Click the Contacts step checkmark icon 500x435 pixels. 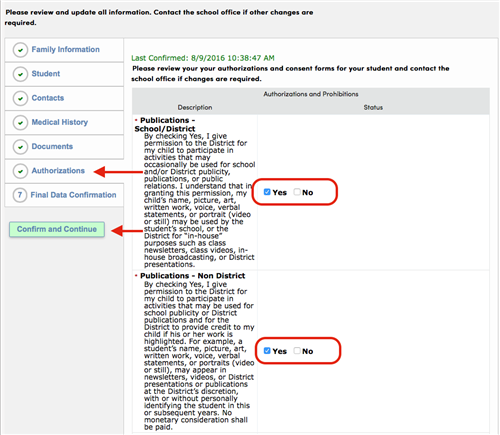(20, 98)
